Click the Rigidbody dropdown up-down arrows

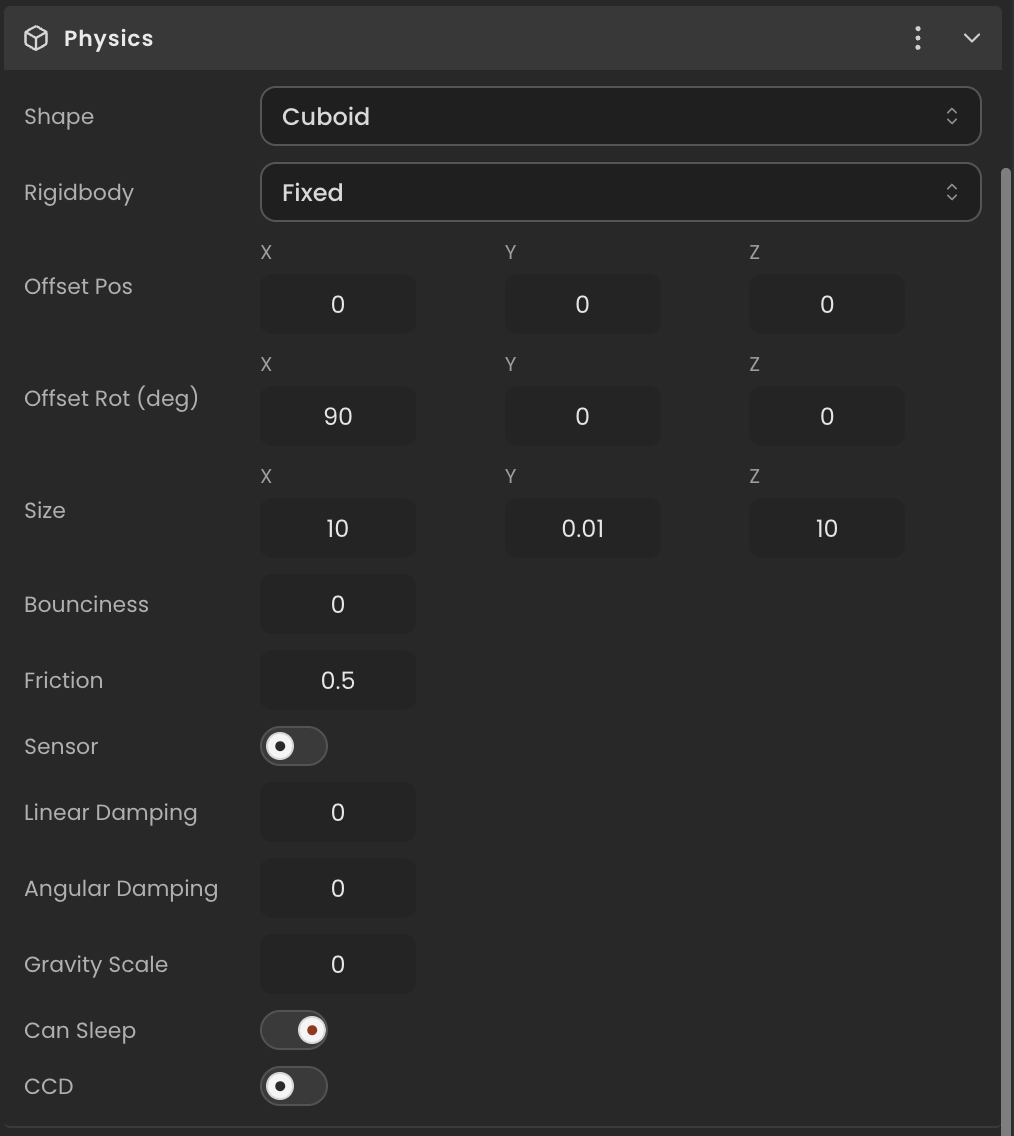952,192
